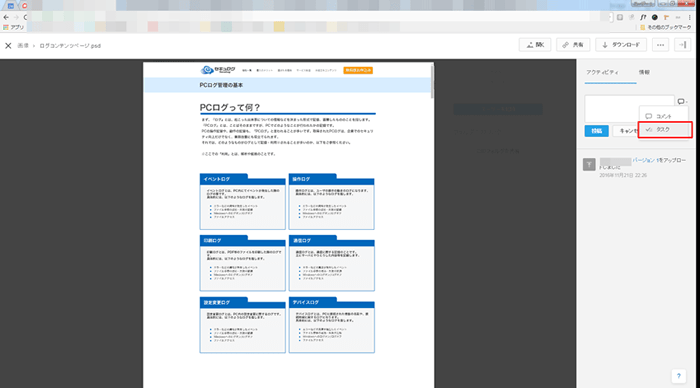Click the preview pane vertical scrollbar
The width and height of the screenshot is (700, 388).
[432, 81]
